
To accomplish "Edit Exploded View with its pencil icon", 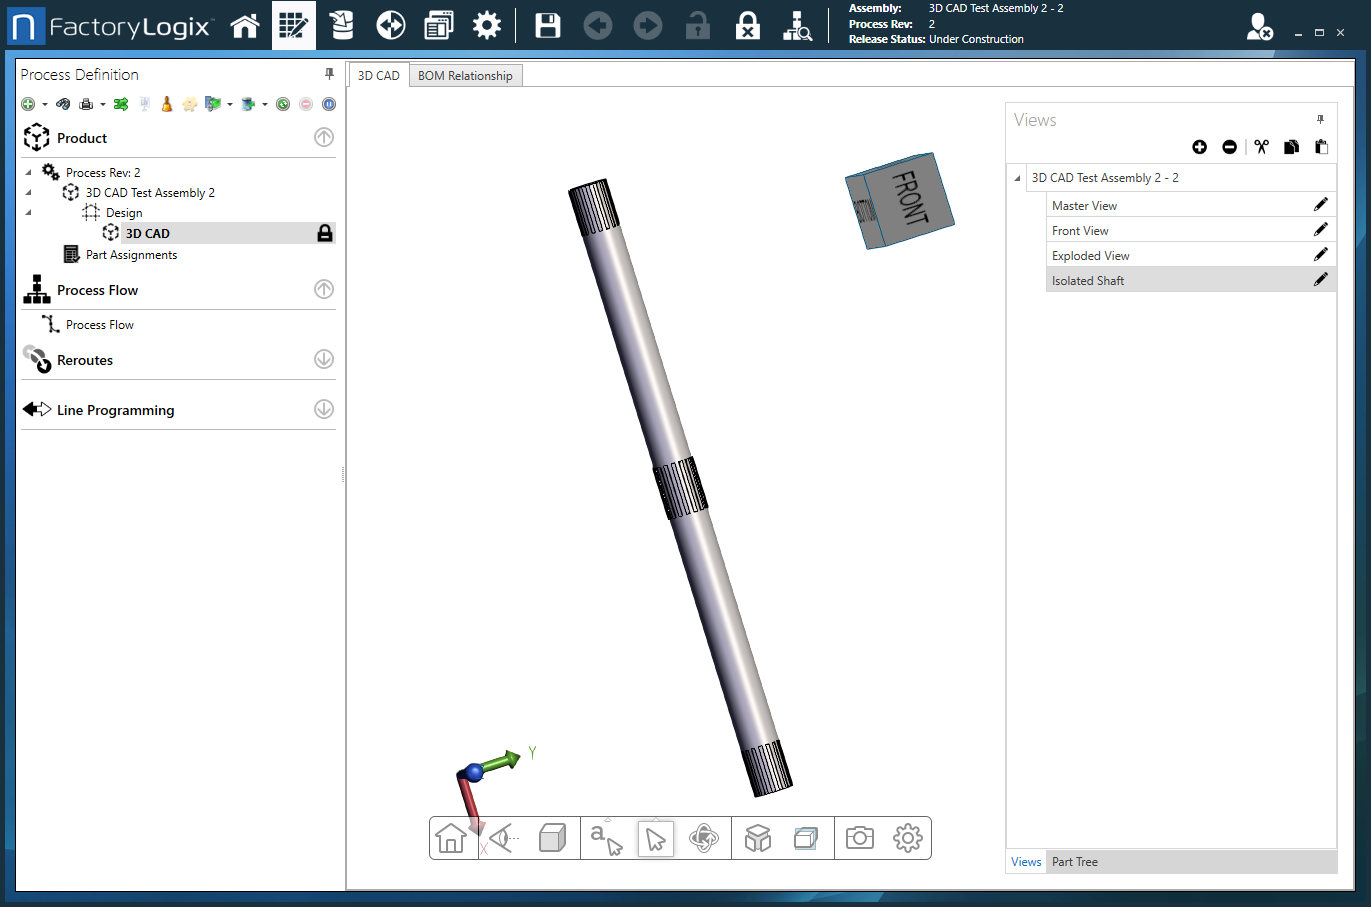I will click(x=1320, y=255).
